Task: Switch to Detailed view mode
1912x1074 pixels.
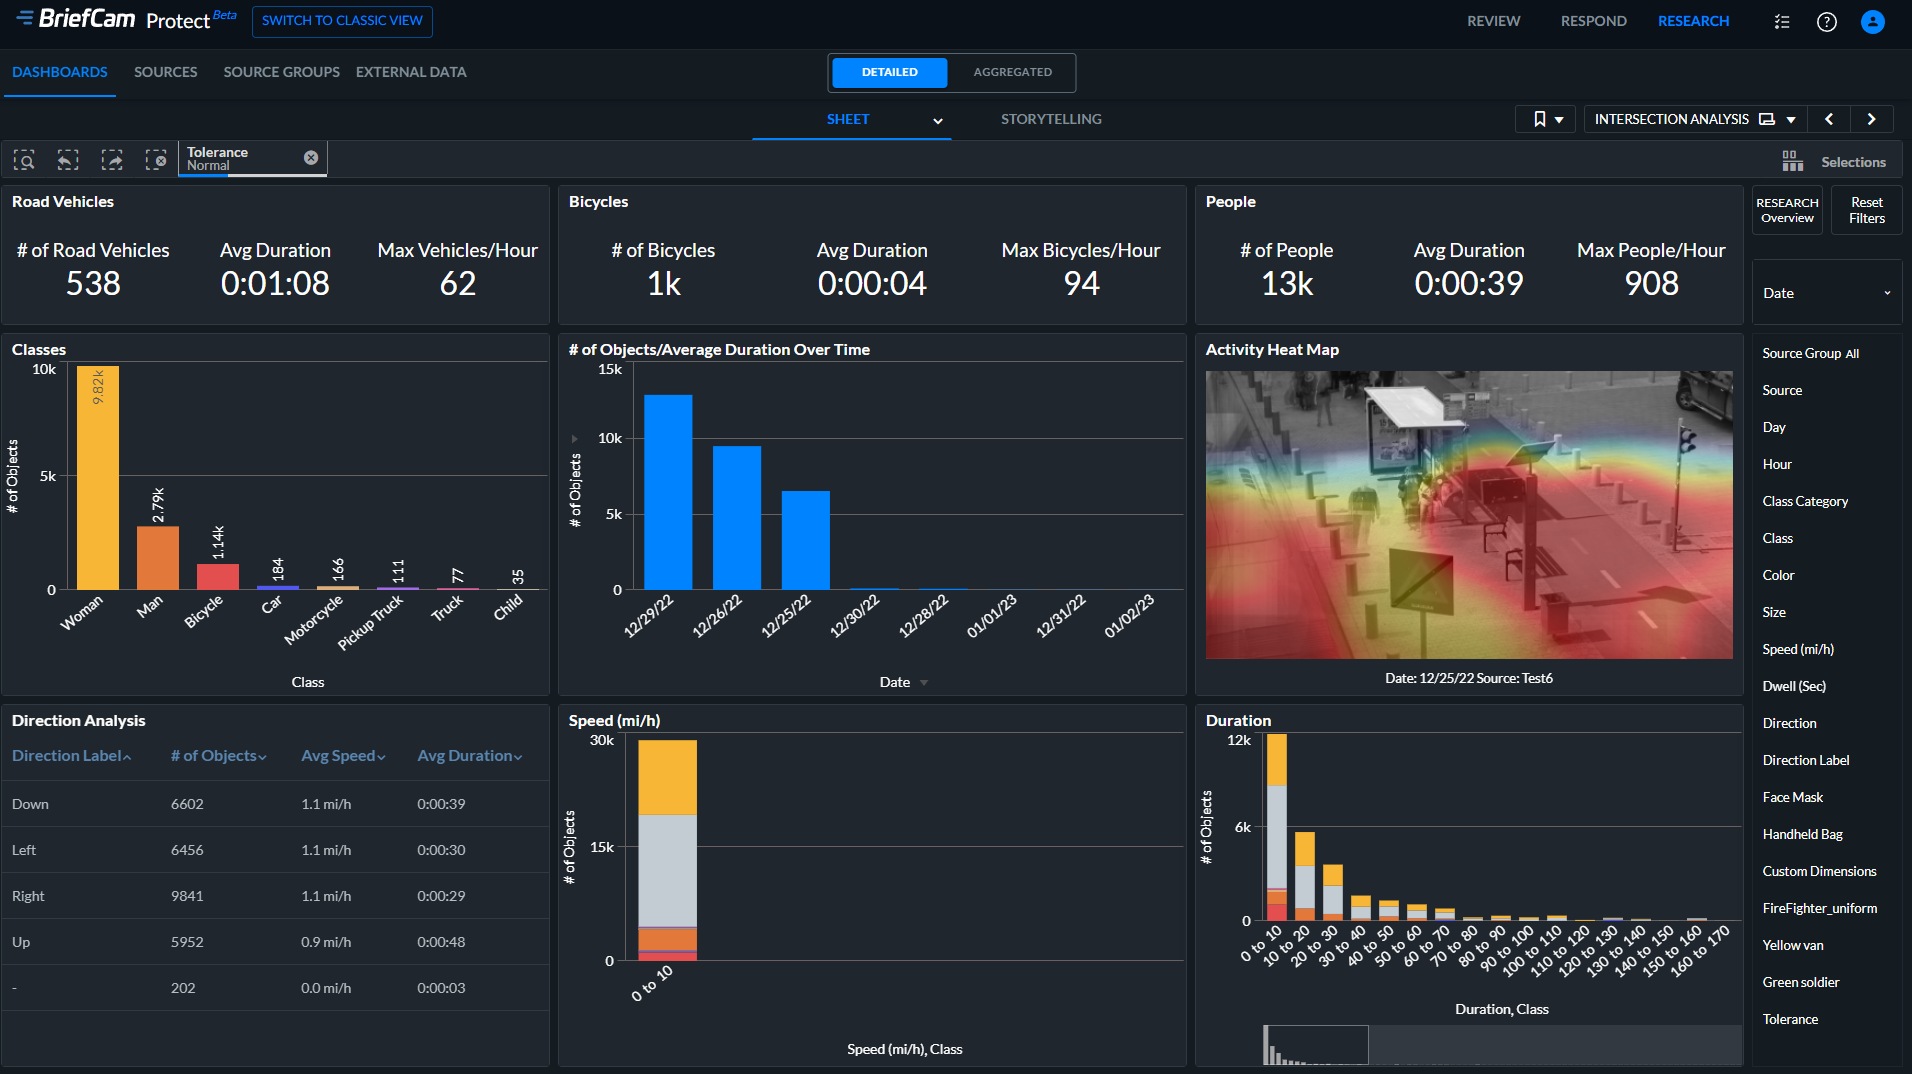Action: pyautogui.click(x=889, y=72)
